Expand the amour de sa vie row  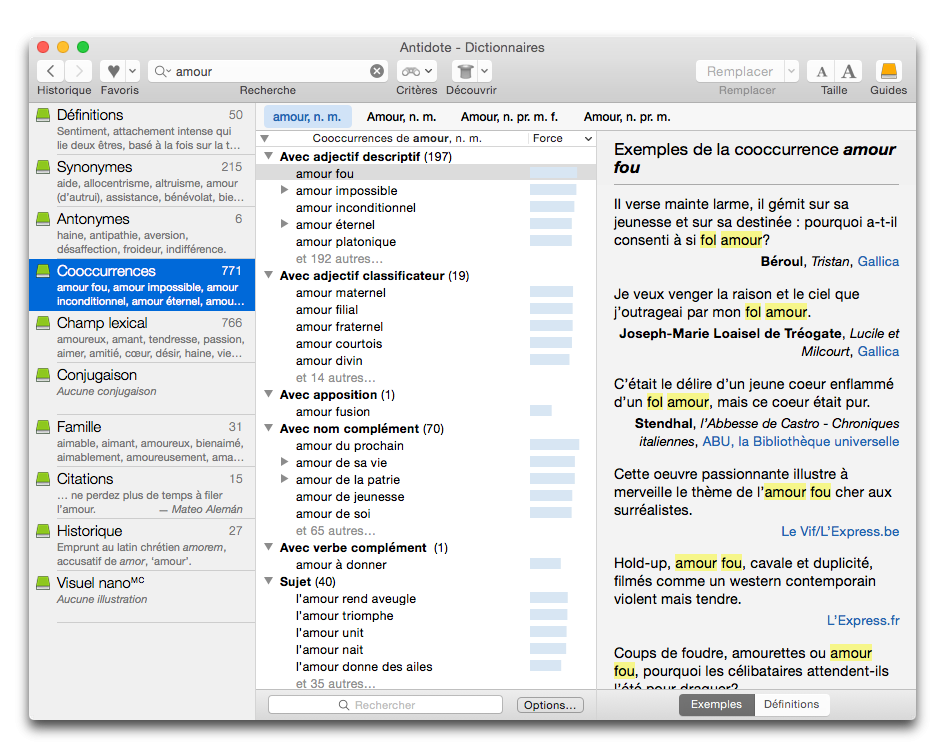(x=284, y=462)
